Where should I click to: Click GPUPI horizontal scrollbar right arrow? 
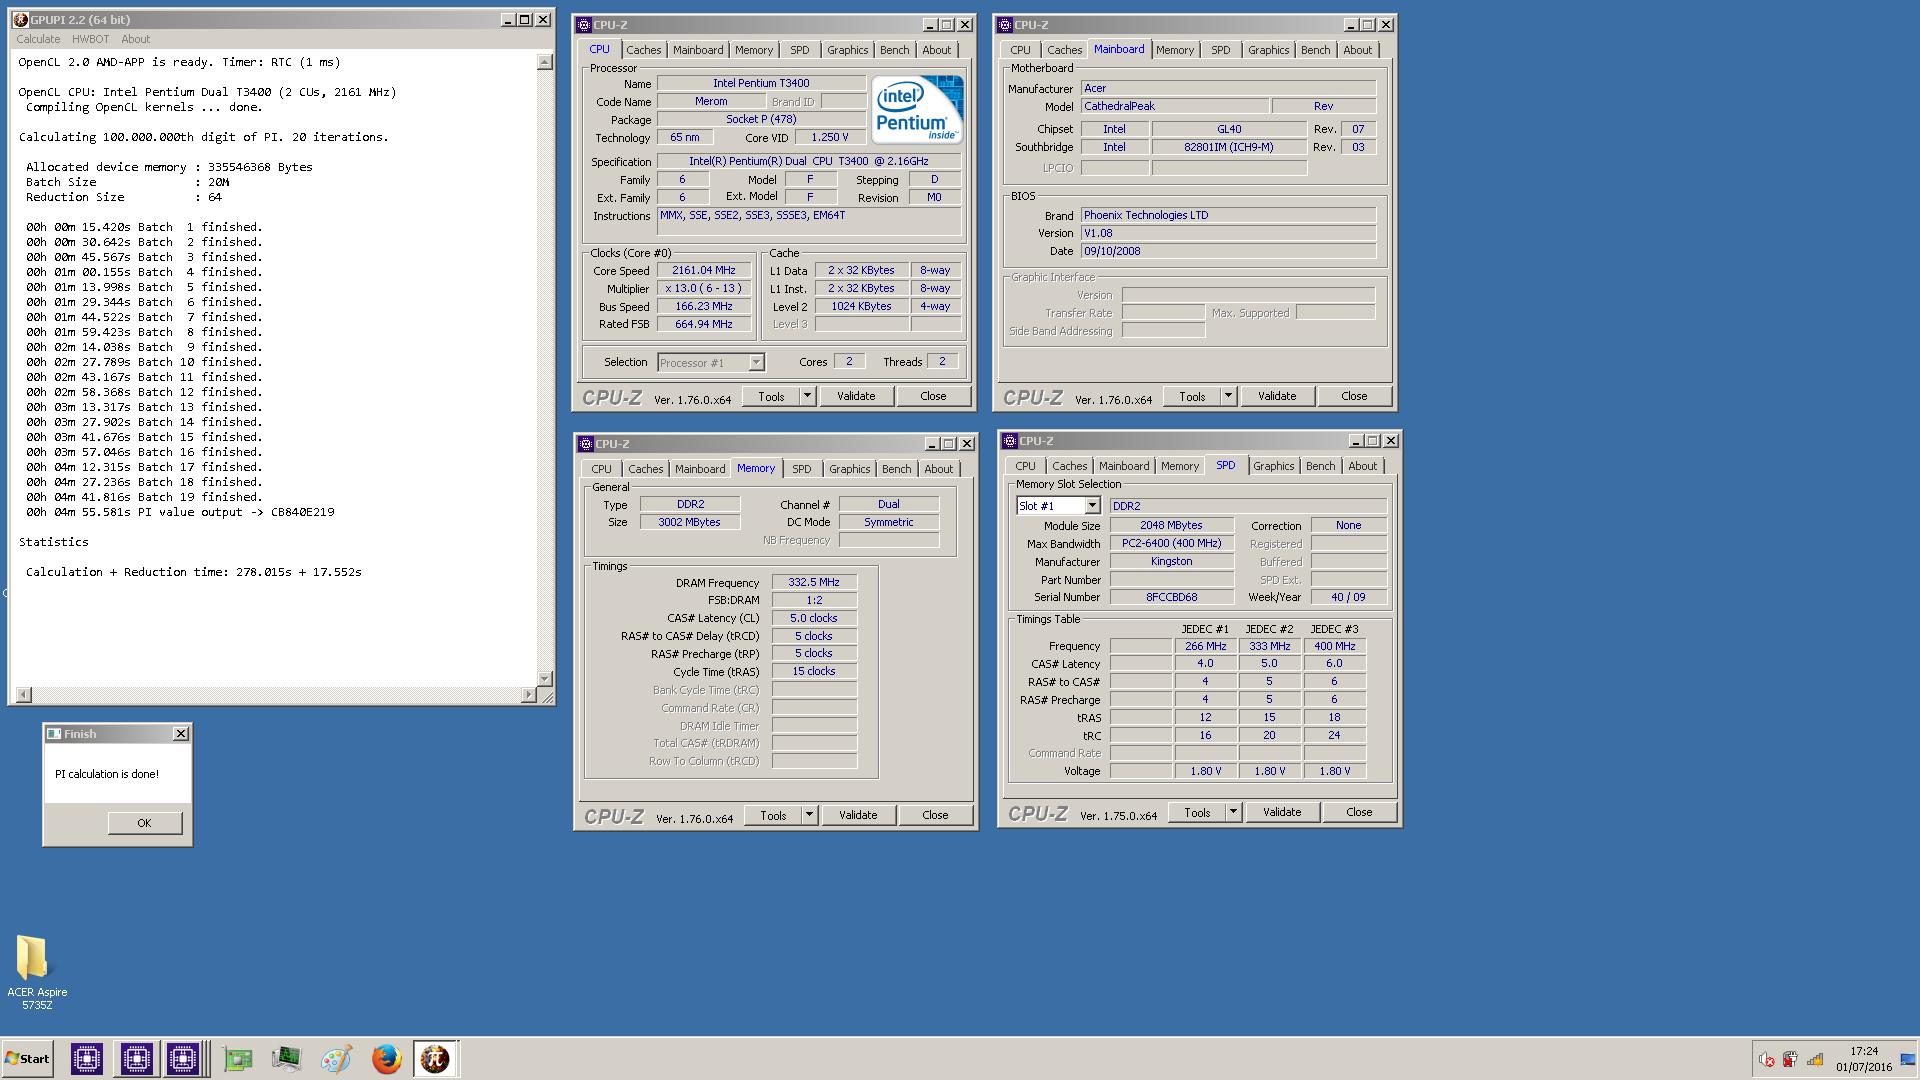(x=529, y=694)
